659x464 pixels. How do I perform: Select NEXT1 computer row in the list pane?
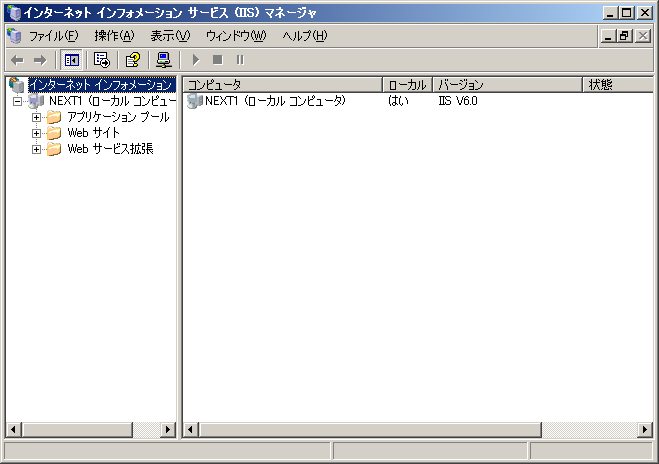tap(274, 101)
